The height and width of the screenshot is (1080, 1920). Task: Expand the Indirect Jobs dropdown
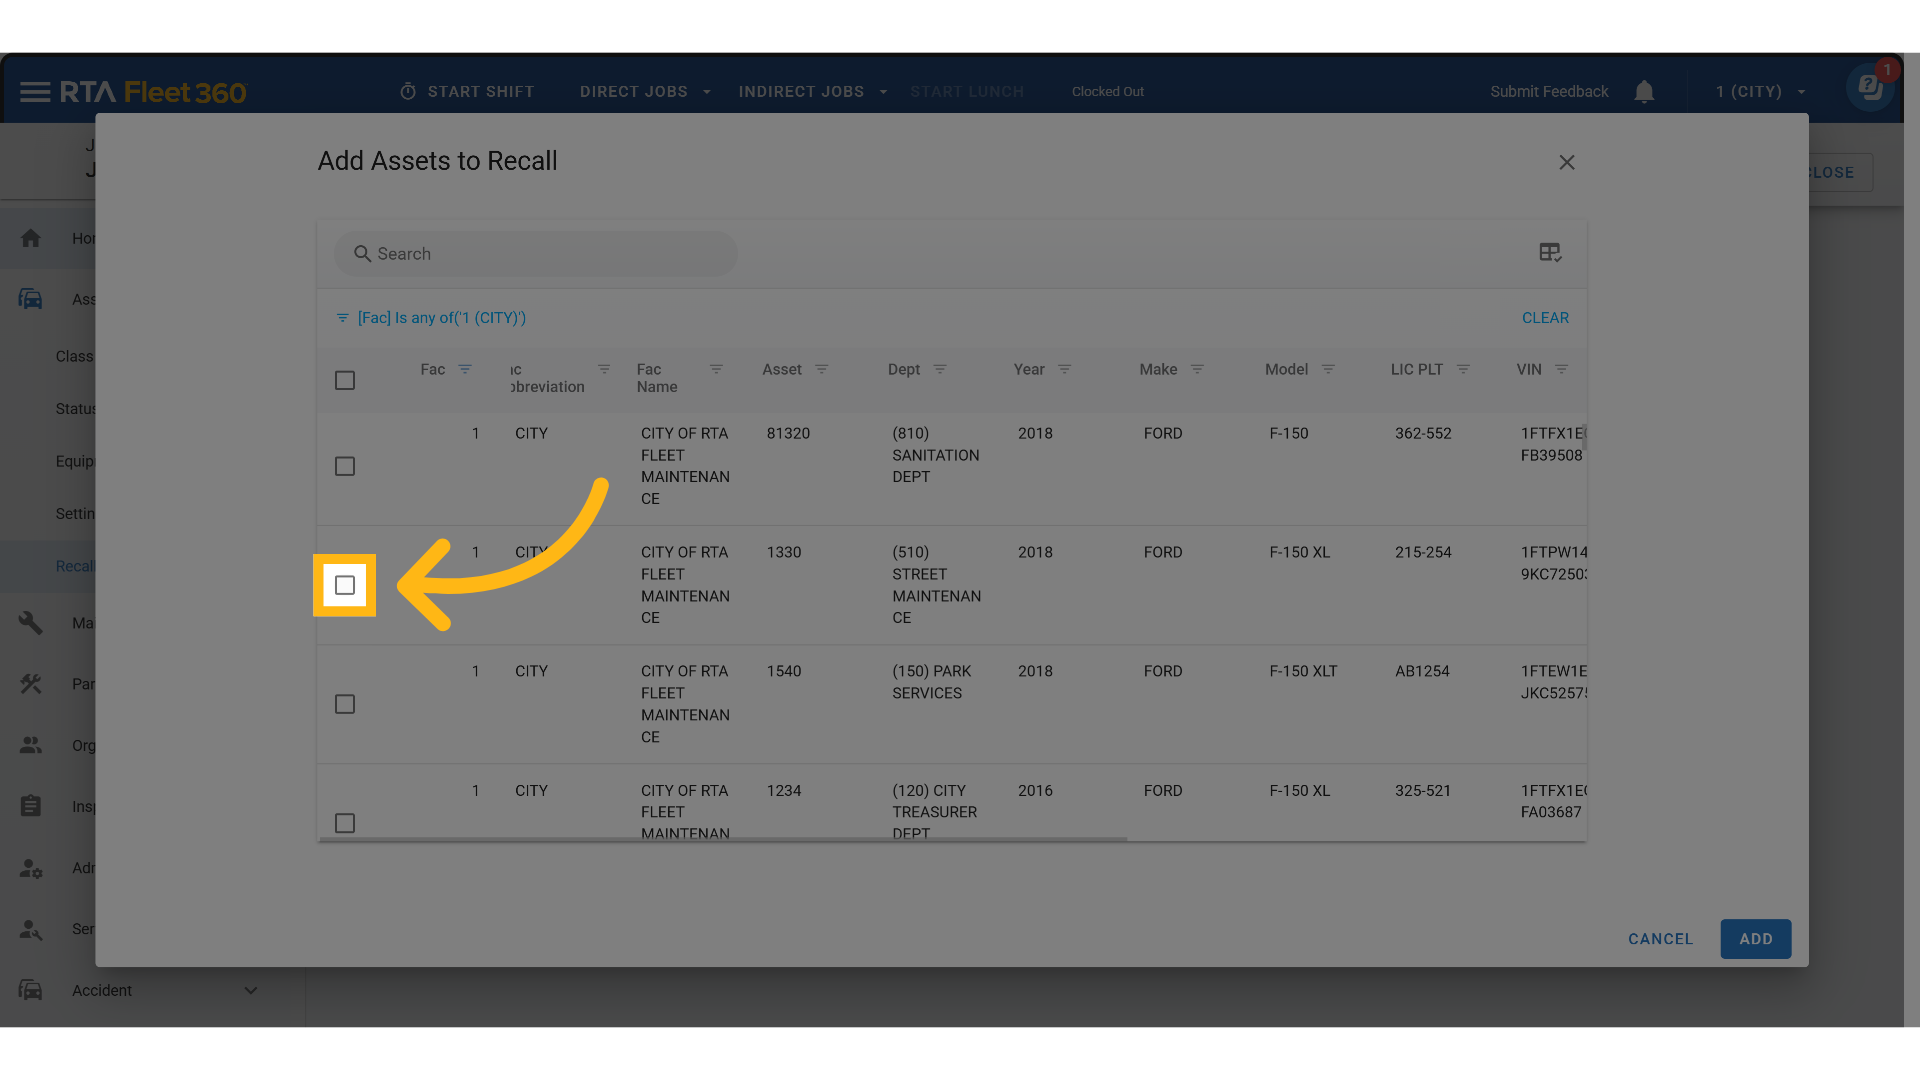812,92
